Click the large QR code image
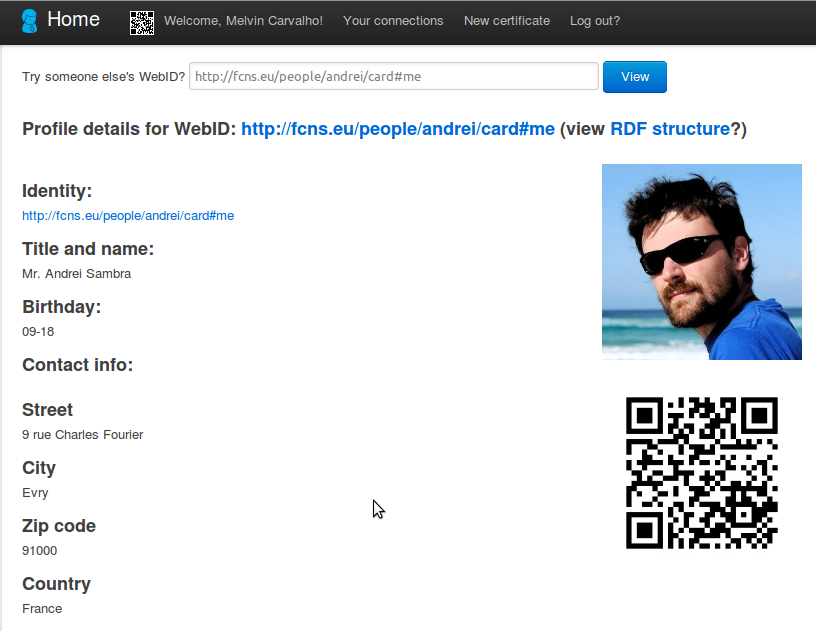816x631 pixels. coord(701,472)
